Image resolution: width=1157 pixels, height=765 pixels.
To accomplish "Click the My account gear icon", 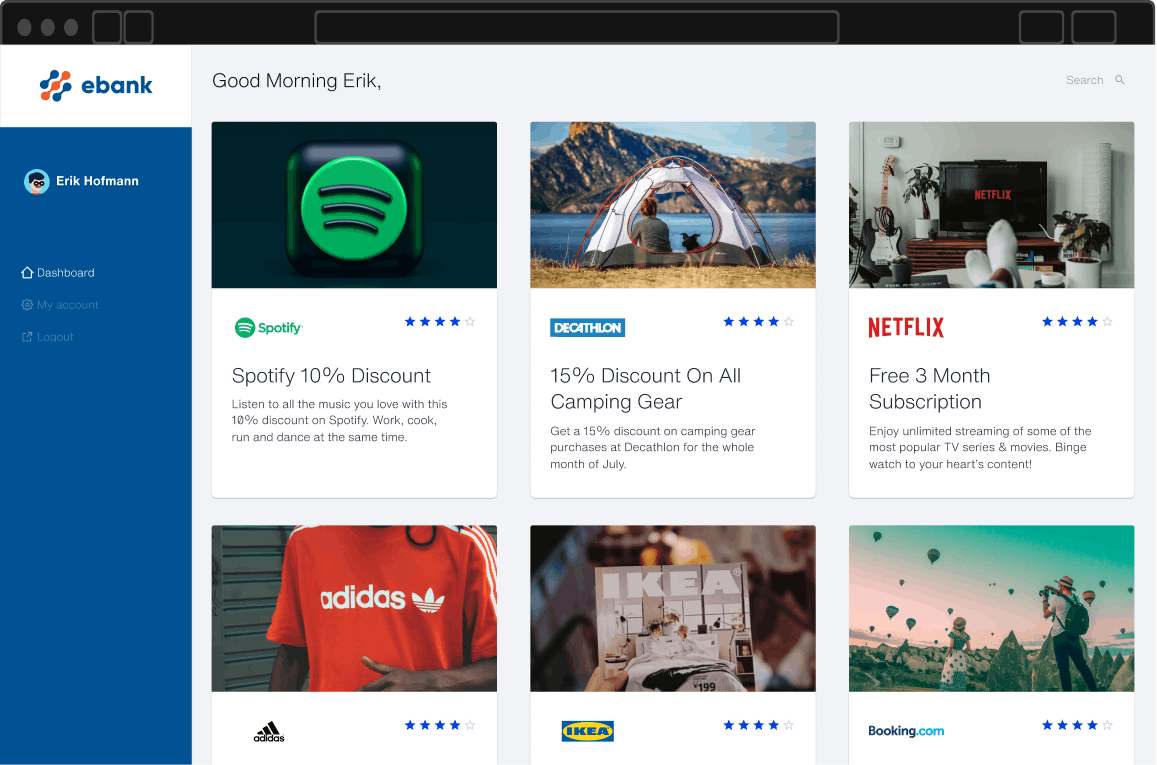I will click(27, 305).
